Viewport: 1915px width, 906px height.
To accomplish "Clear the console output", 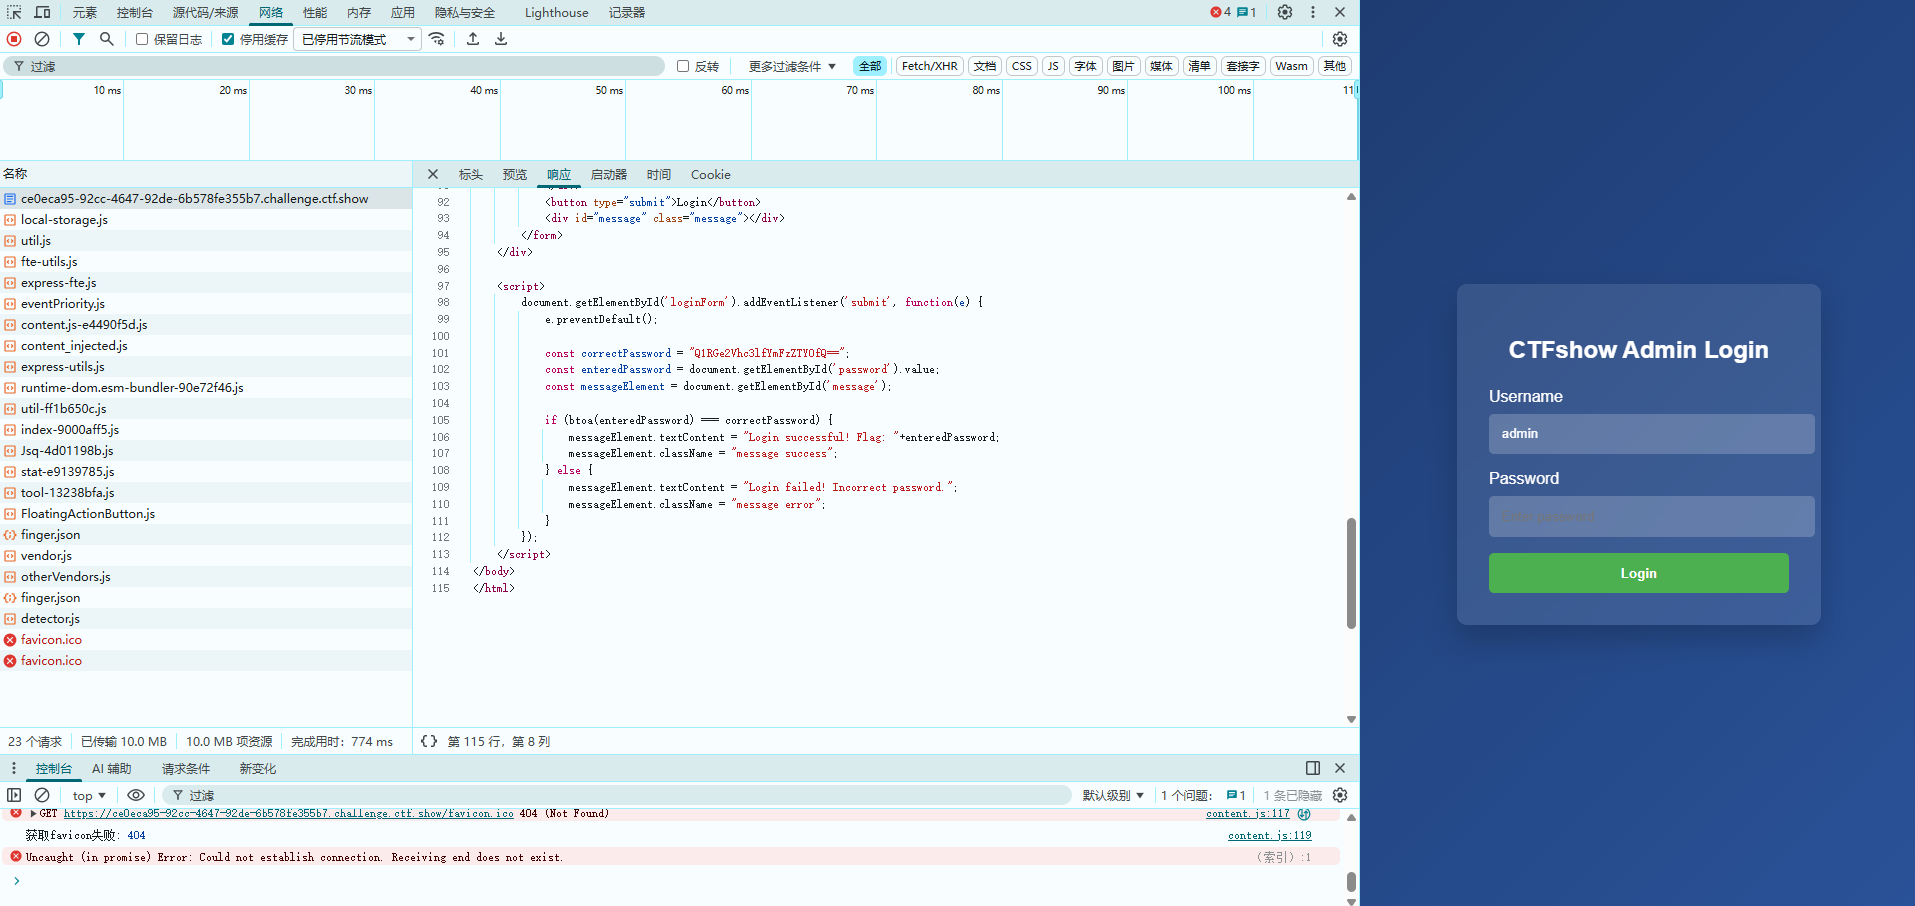I will click(42, 795).
